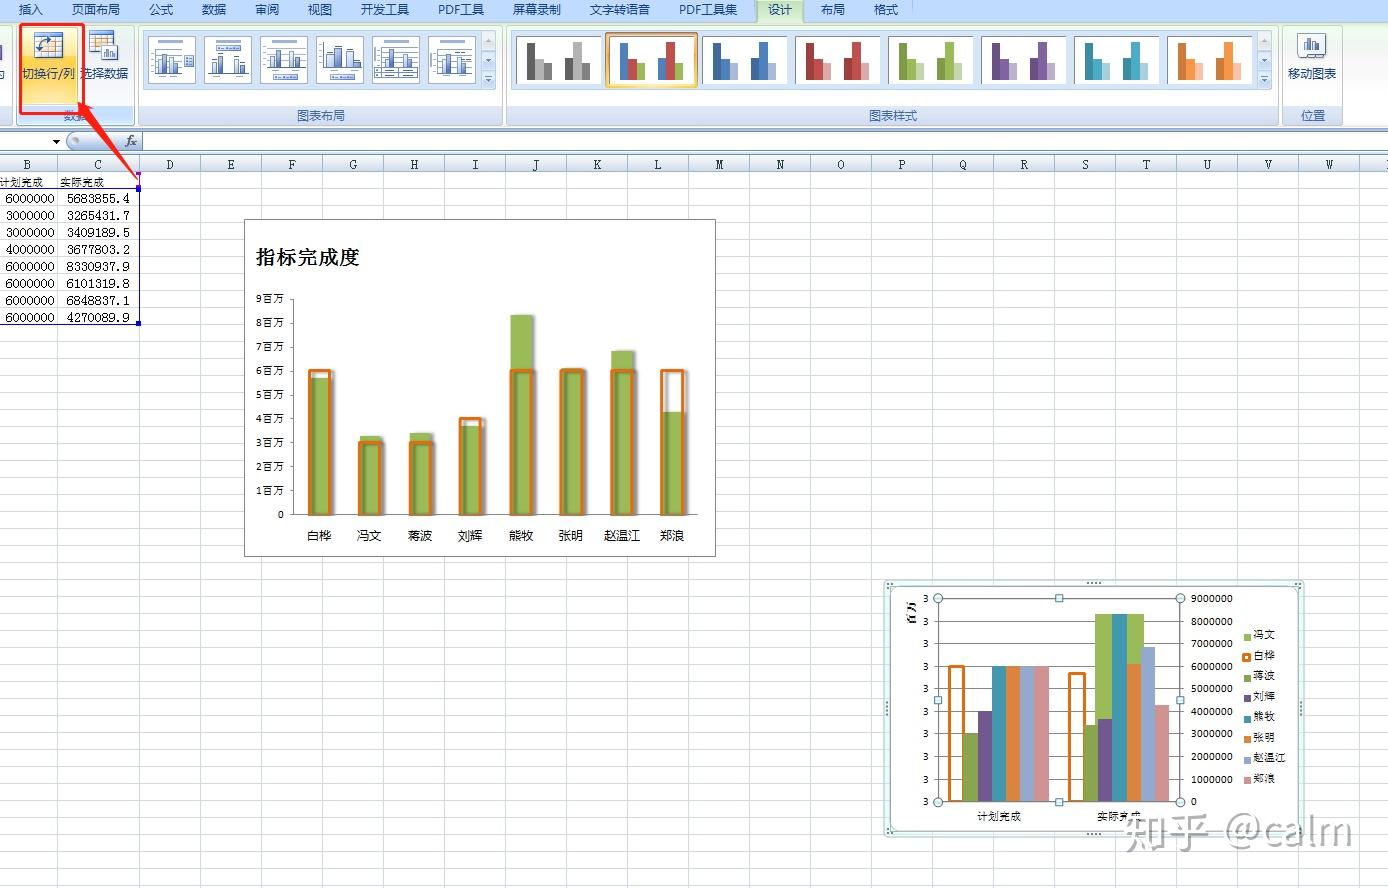Choose the teal chart style

click(x=1116, y=60)
